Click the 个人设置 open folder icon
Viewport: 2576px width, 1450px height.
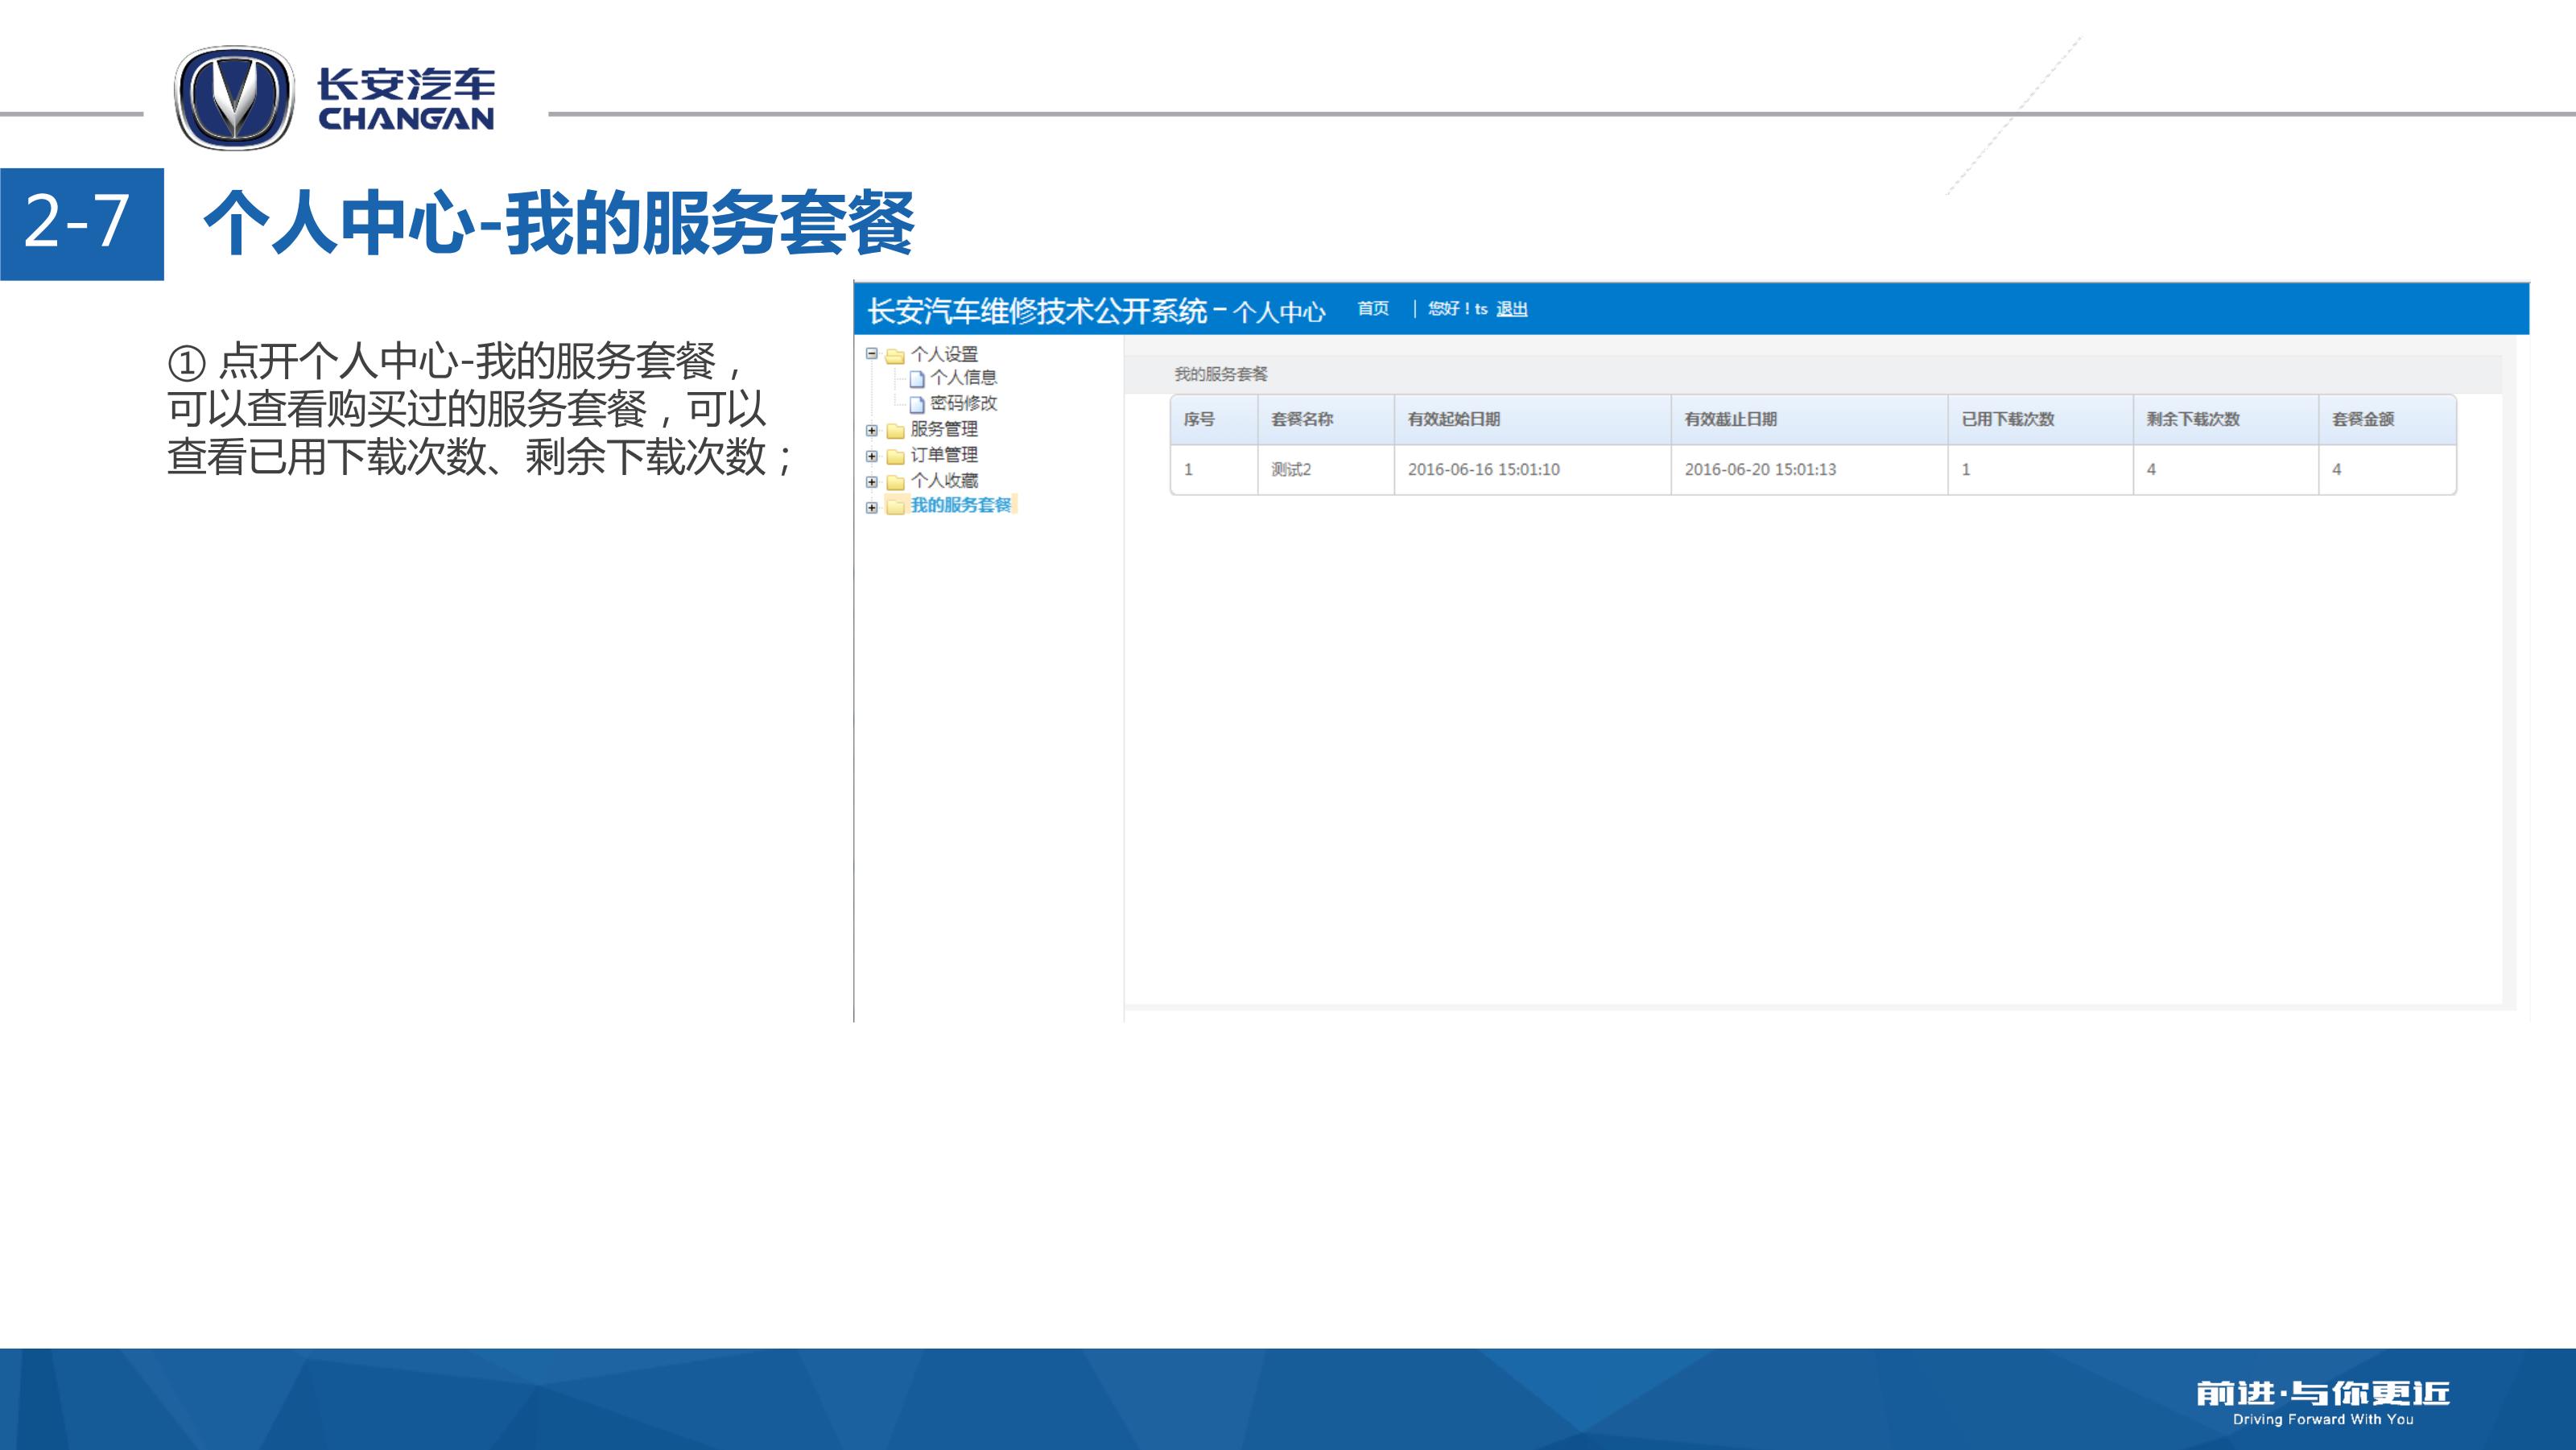tap(895, 355)
